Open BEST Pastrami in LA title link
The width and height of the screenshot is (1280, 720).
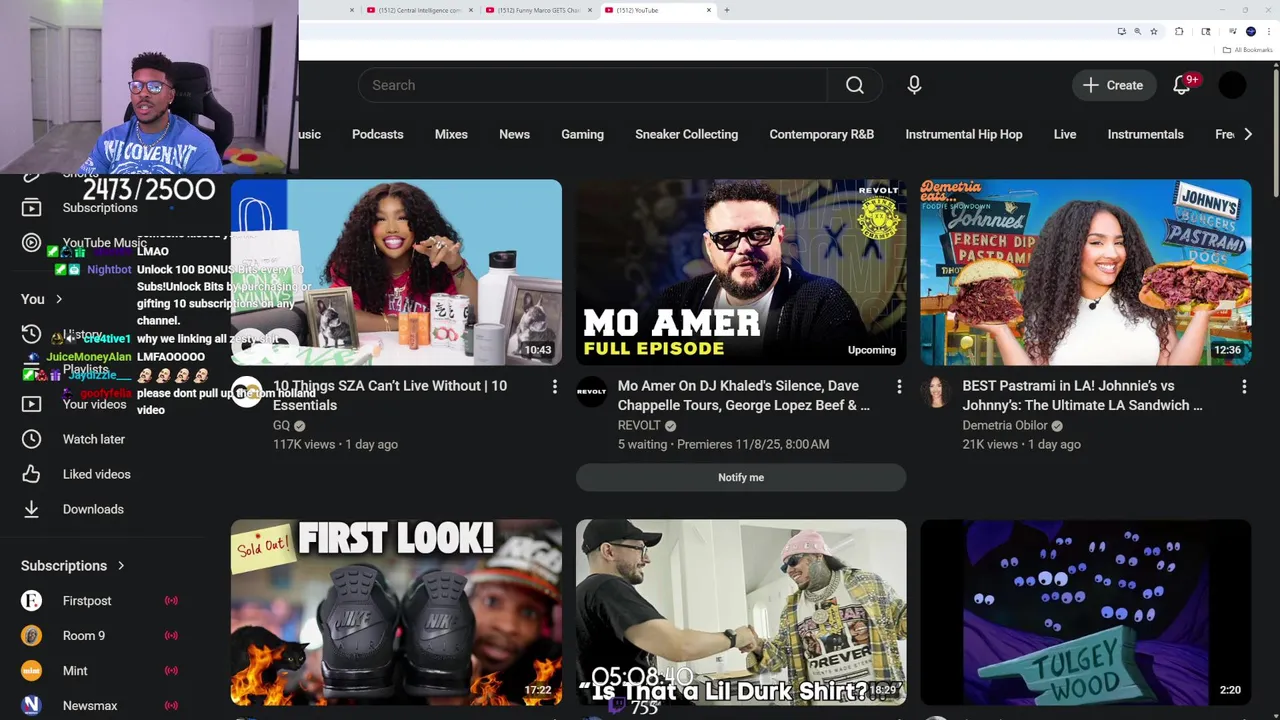tap(1082, 395)
